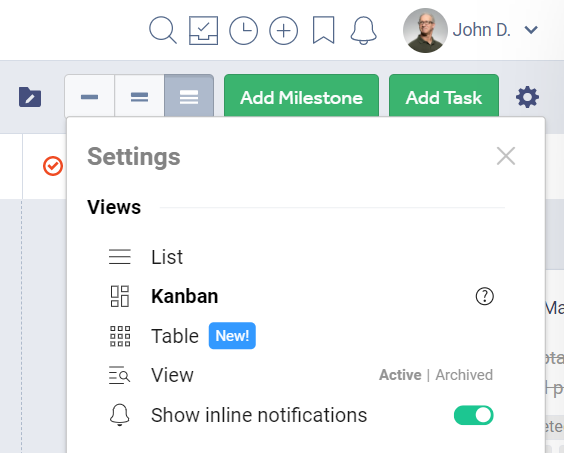
Task: Click the edit folder pencil icon
Action: [30, 97]
